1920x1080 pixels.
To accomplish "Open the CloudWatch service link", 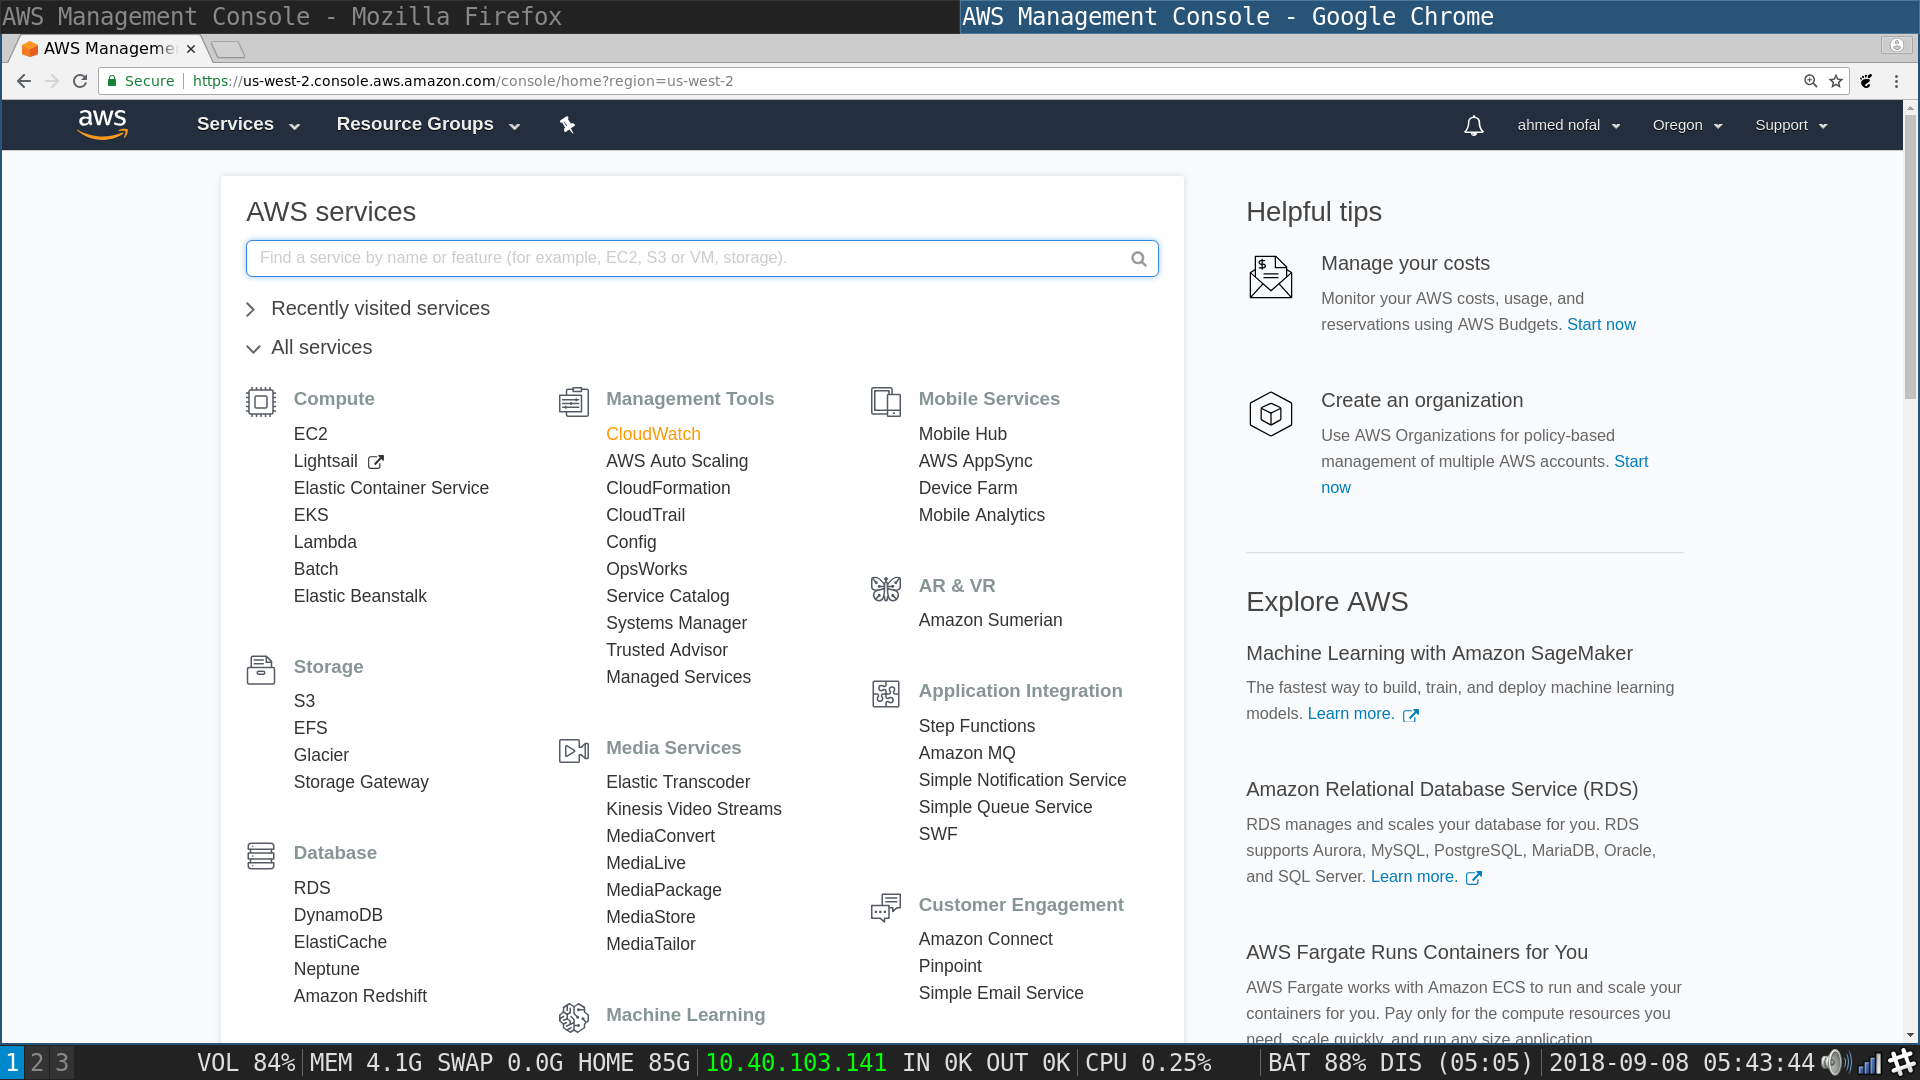I will [653, 434].
